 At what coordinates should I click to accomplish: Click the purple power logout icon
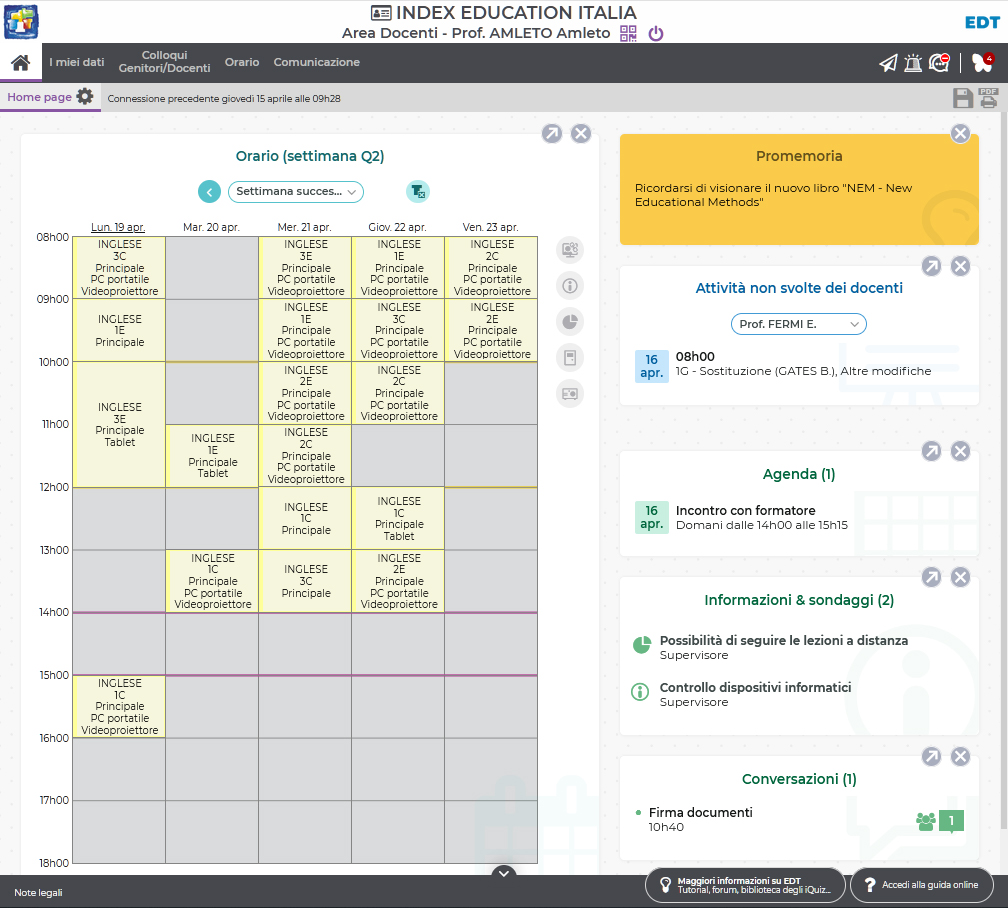pos(656,33)
